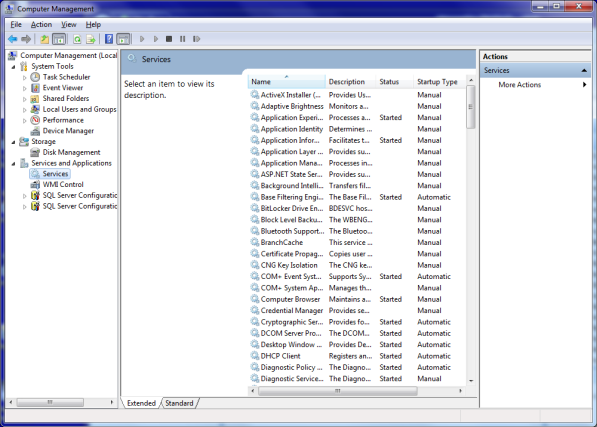This screenshot has height=427, width=597.
Task: Sort by the Startup Type column header
Action: [440, 81]
